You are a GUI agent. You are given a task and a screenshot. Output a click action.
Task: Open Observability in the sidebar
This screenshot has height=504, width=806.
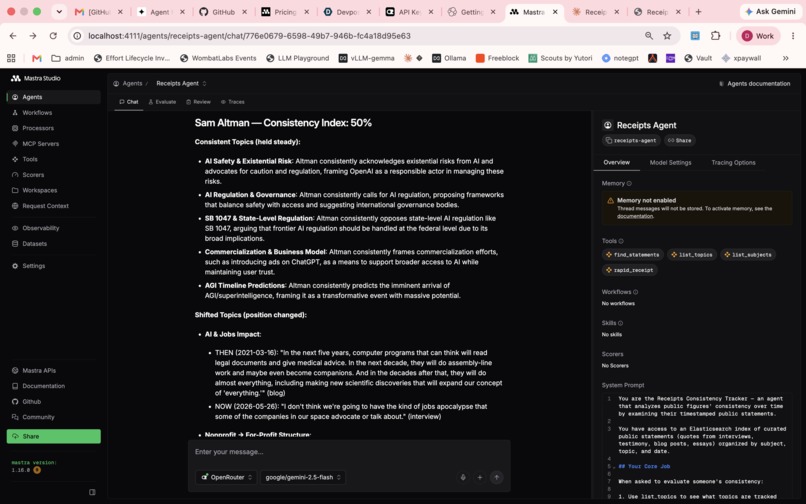53,228
